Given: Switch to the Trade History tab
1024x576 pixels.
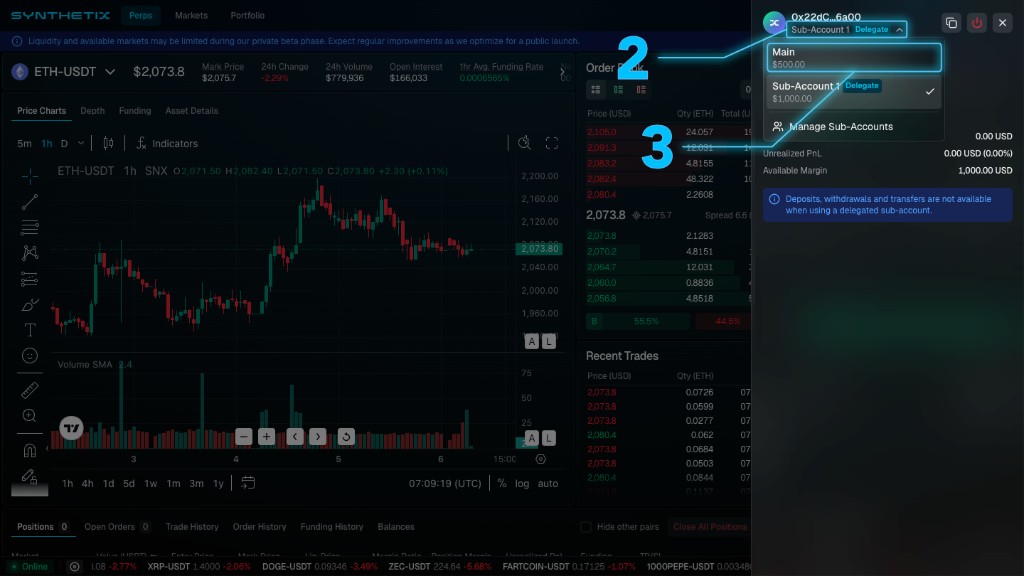Looking at the screenshot, I should 191,527.
